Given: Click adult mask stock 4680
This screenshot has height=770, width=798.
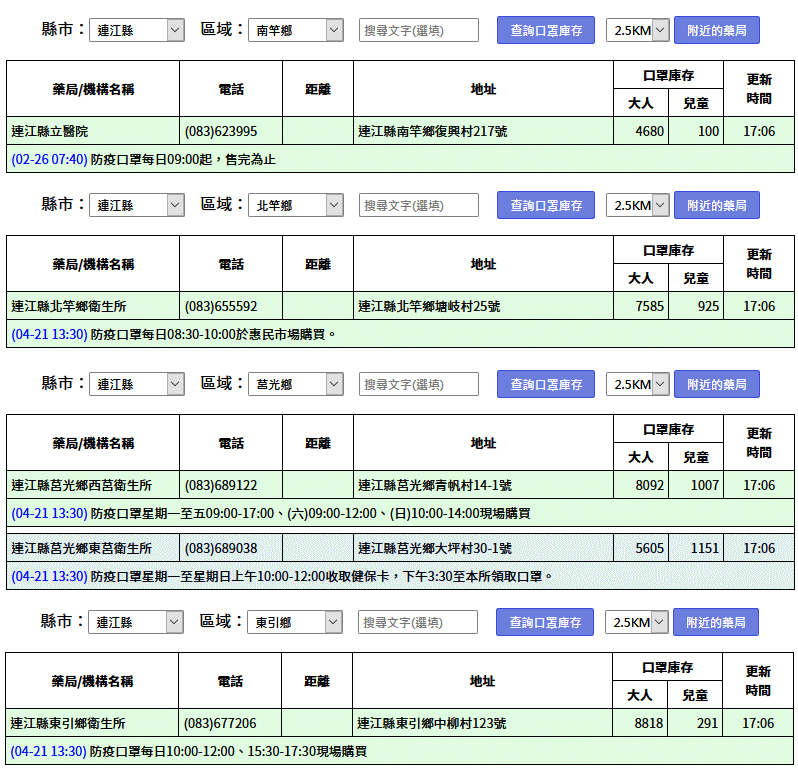Looking at the screenshot, I should point(649,131).
